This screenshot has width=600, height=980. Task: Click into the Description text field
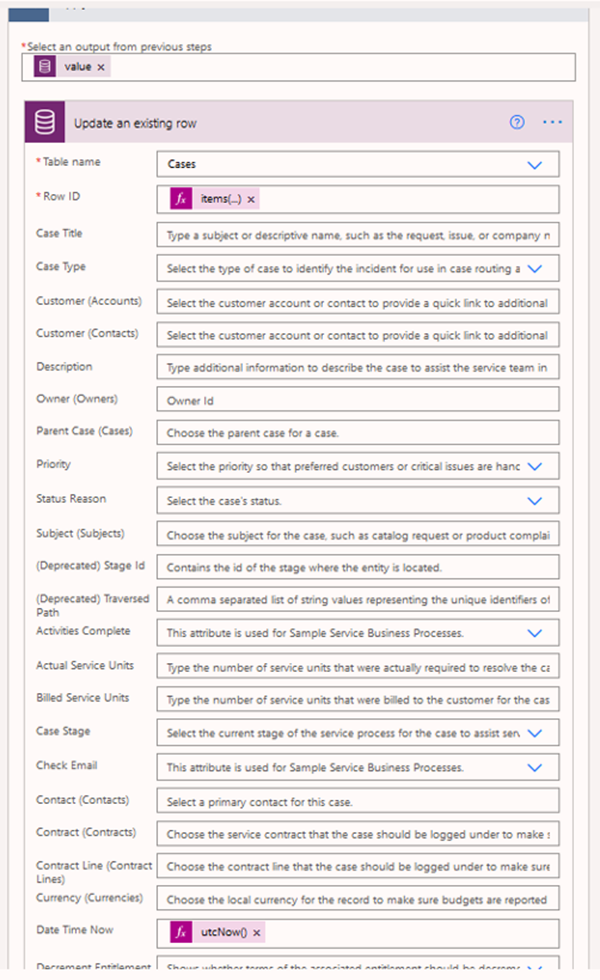[x=357, y=367]
